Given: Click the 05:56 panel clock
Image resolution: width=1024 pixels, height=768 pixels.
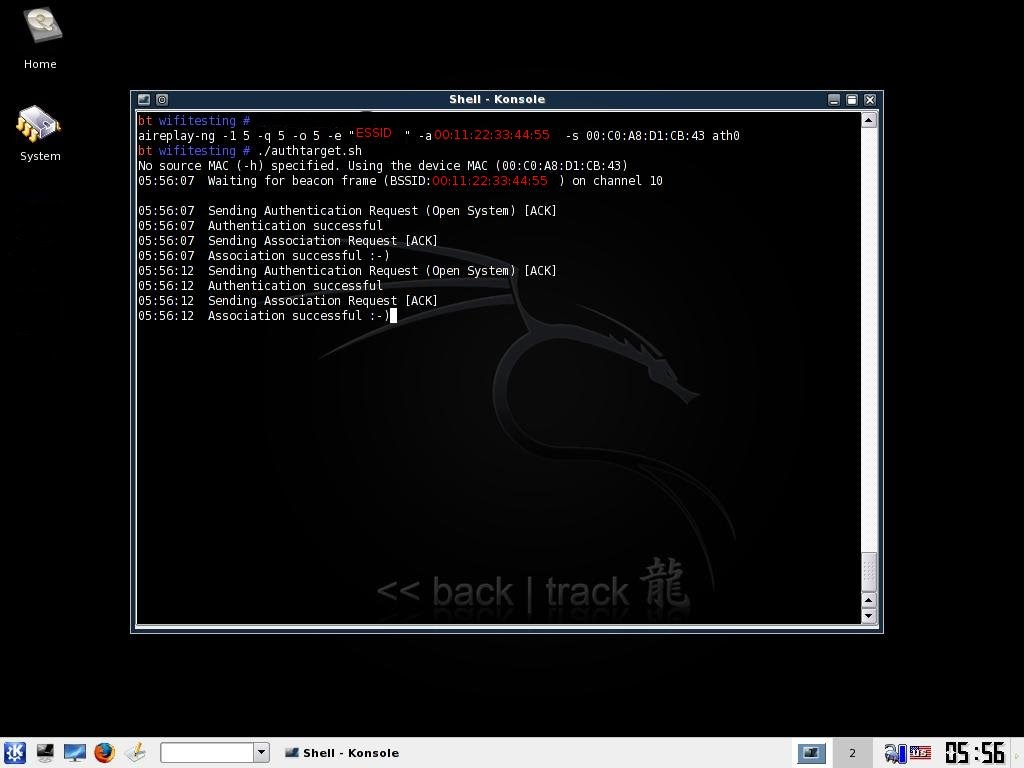Looking at the screenshot, I should coord(974,753).
